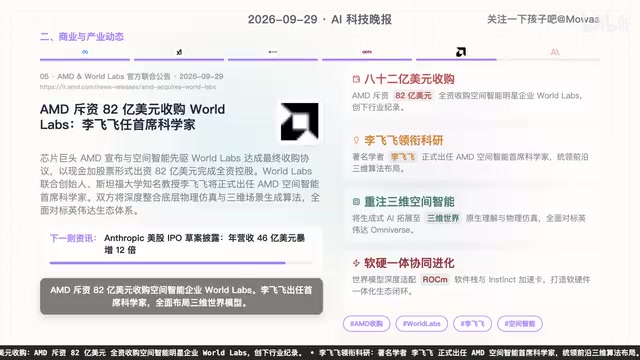Click the scrolling news ticker at bottom
Screen dimensions: 640x360
coord(320,353)
